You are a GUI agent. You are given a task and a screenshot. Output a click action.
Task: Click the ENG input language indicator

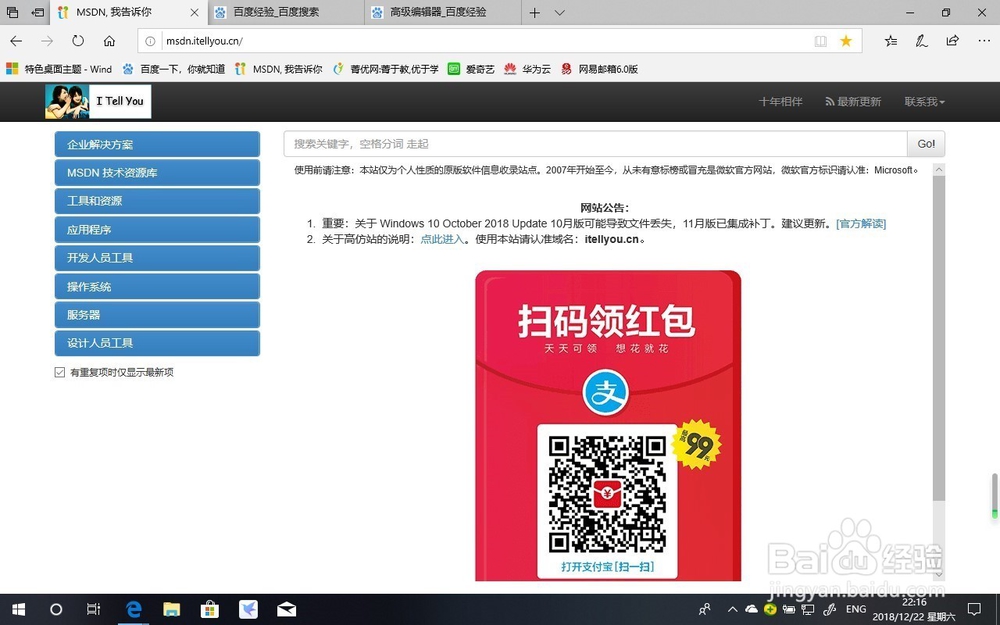click(856, 609)
